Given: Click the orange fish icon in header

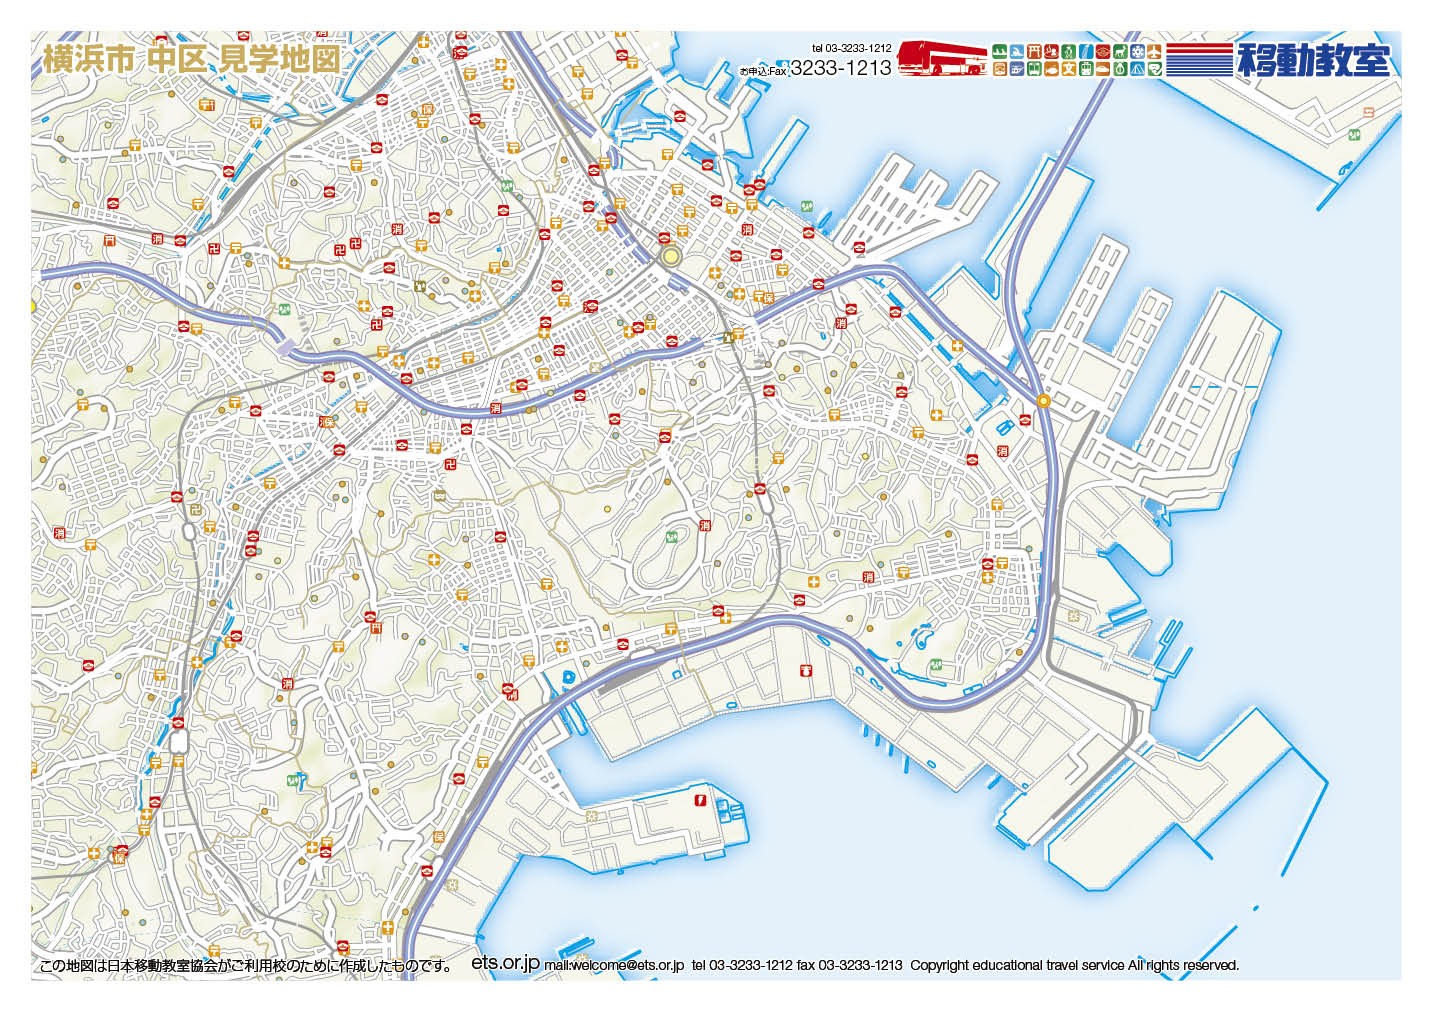Looking at the screenshot, I should point(1050,69).
